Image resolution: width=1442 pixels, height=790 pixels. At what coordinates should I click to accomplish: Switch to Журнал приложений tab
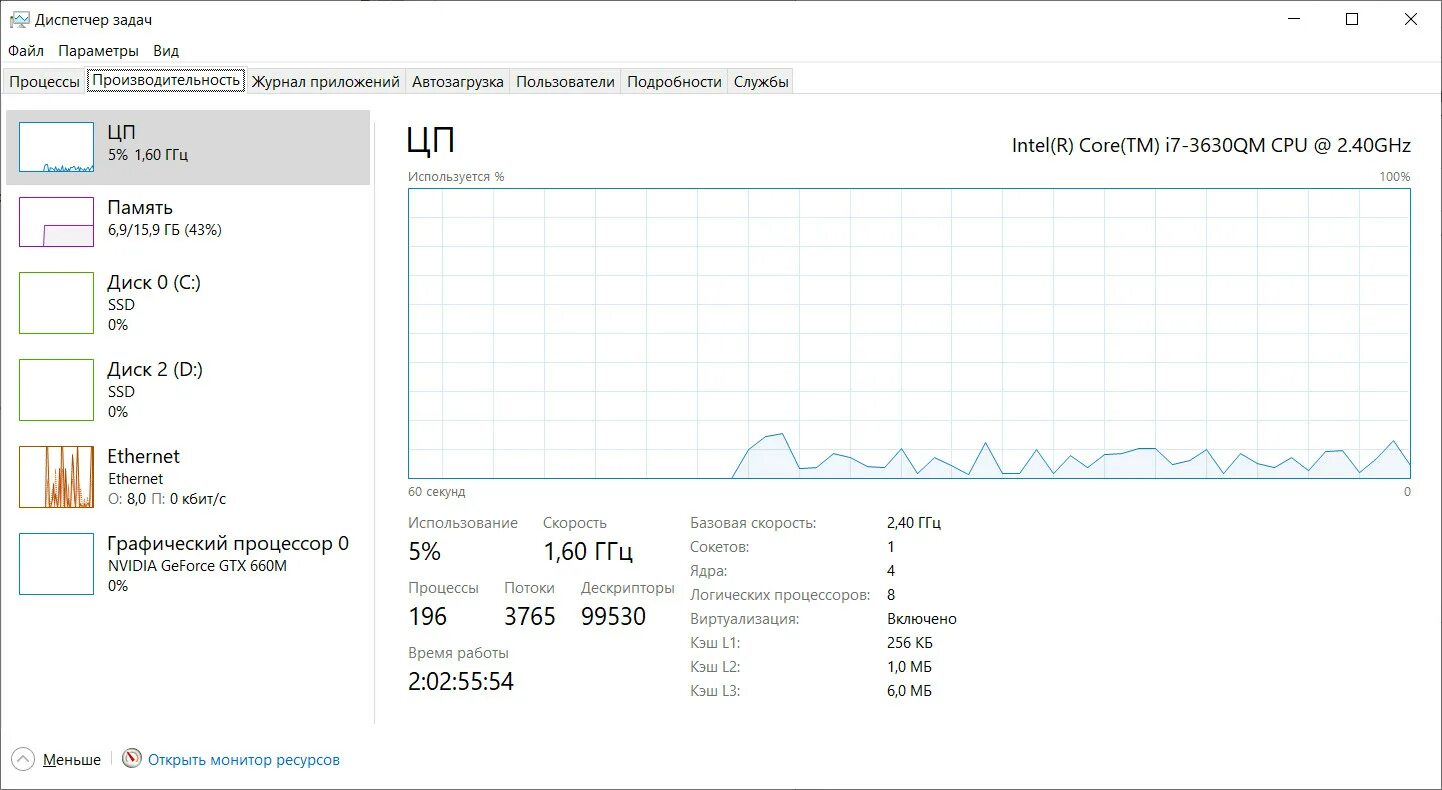pos(326,82)
